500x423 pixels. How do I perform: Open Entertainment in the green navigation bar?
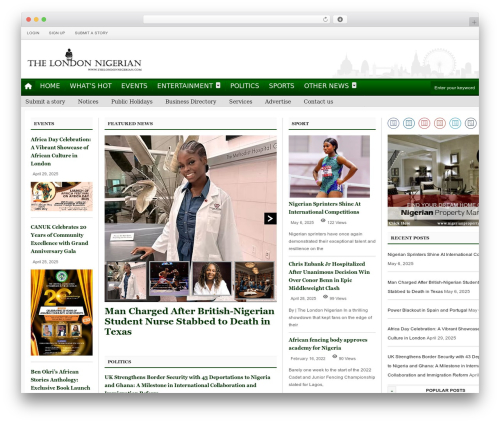pos(185,86)
